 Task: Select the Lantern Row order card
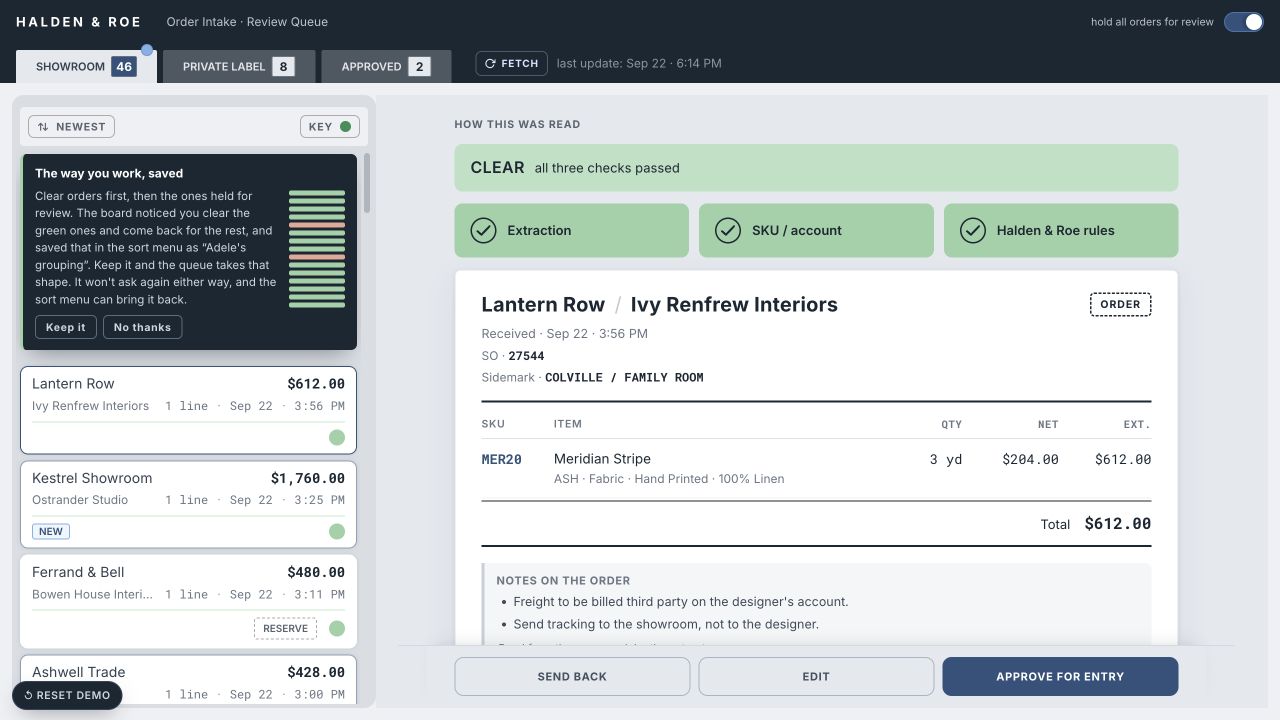tap(188, 410)
